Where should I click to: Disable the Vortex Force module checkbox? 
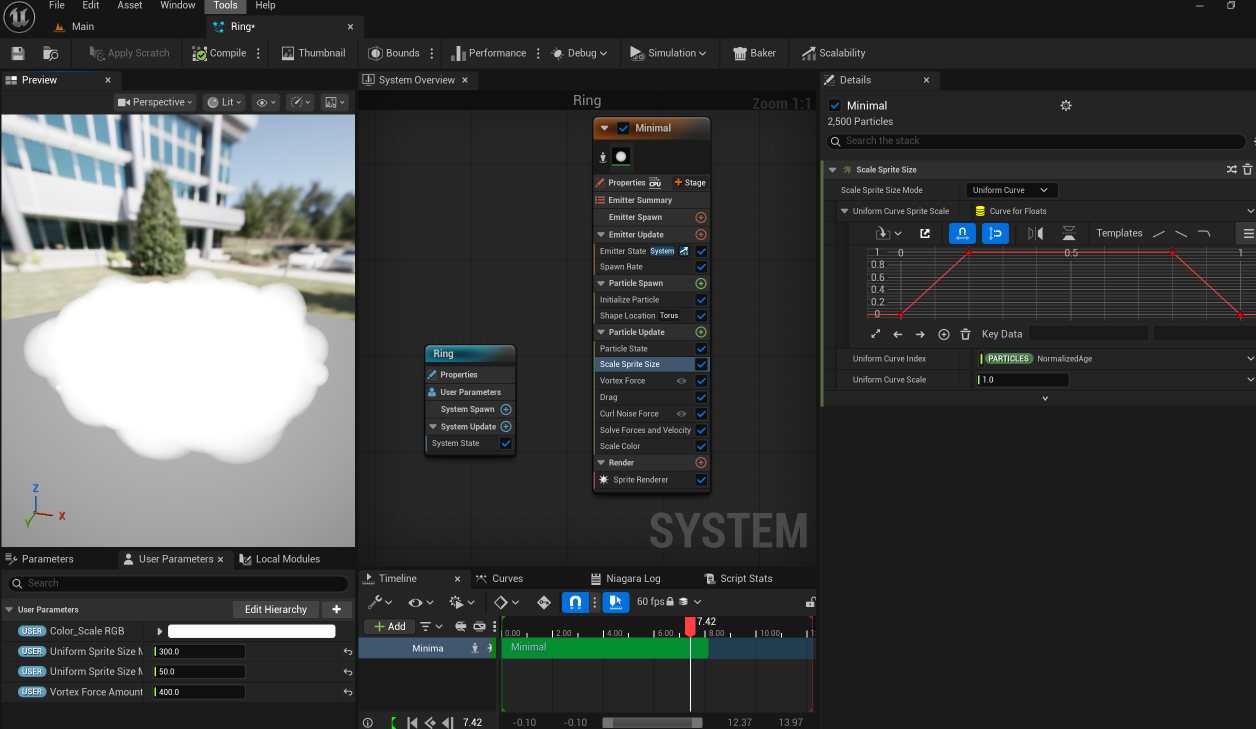coord(701,381)
